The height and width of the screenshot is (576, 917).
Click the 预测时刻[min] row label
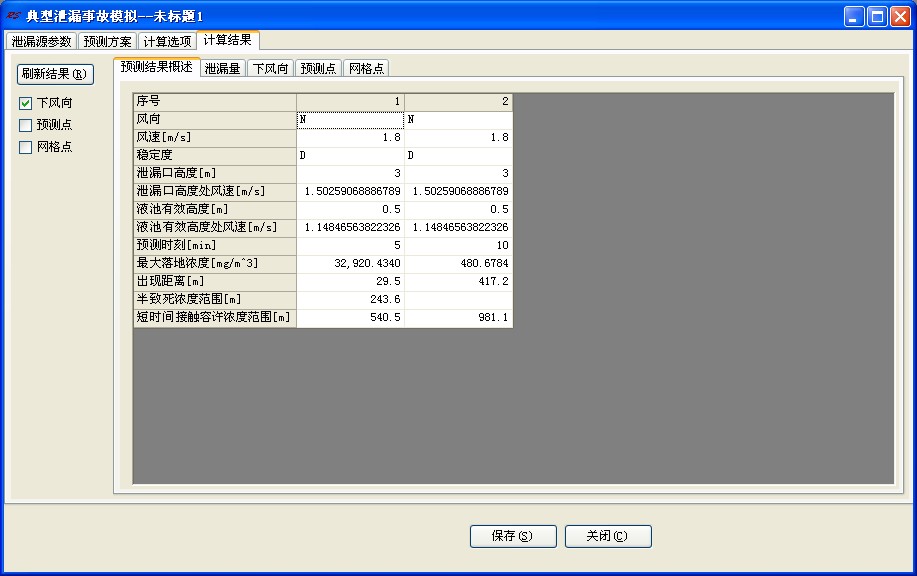[215, 245]
